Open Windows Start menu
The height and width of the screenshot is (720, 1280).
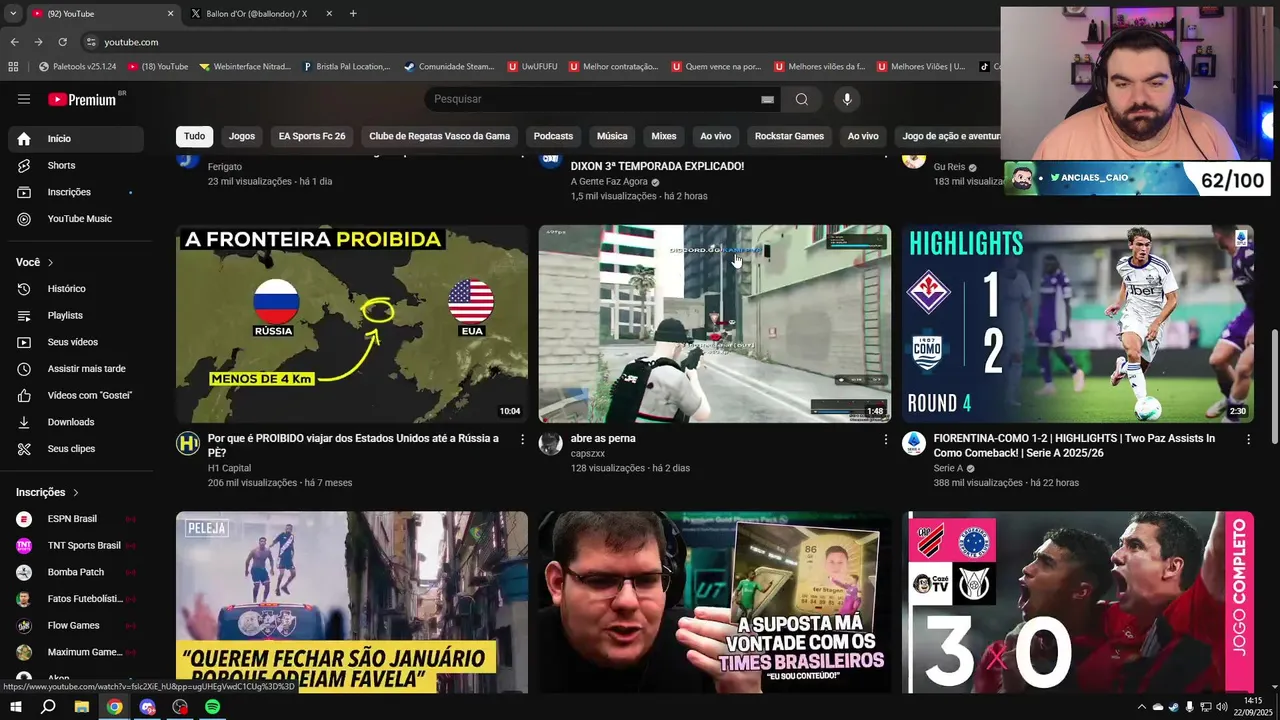(15, 707)
